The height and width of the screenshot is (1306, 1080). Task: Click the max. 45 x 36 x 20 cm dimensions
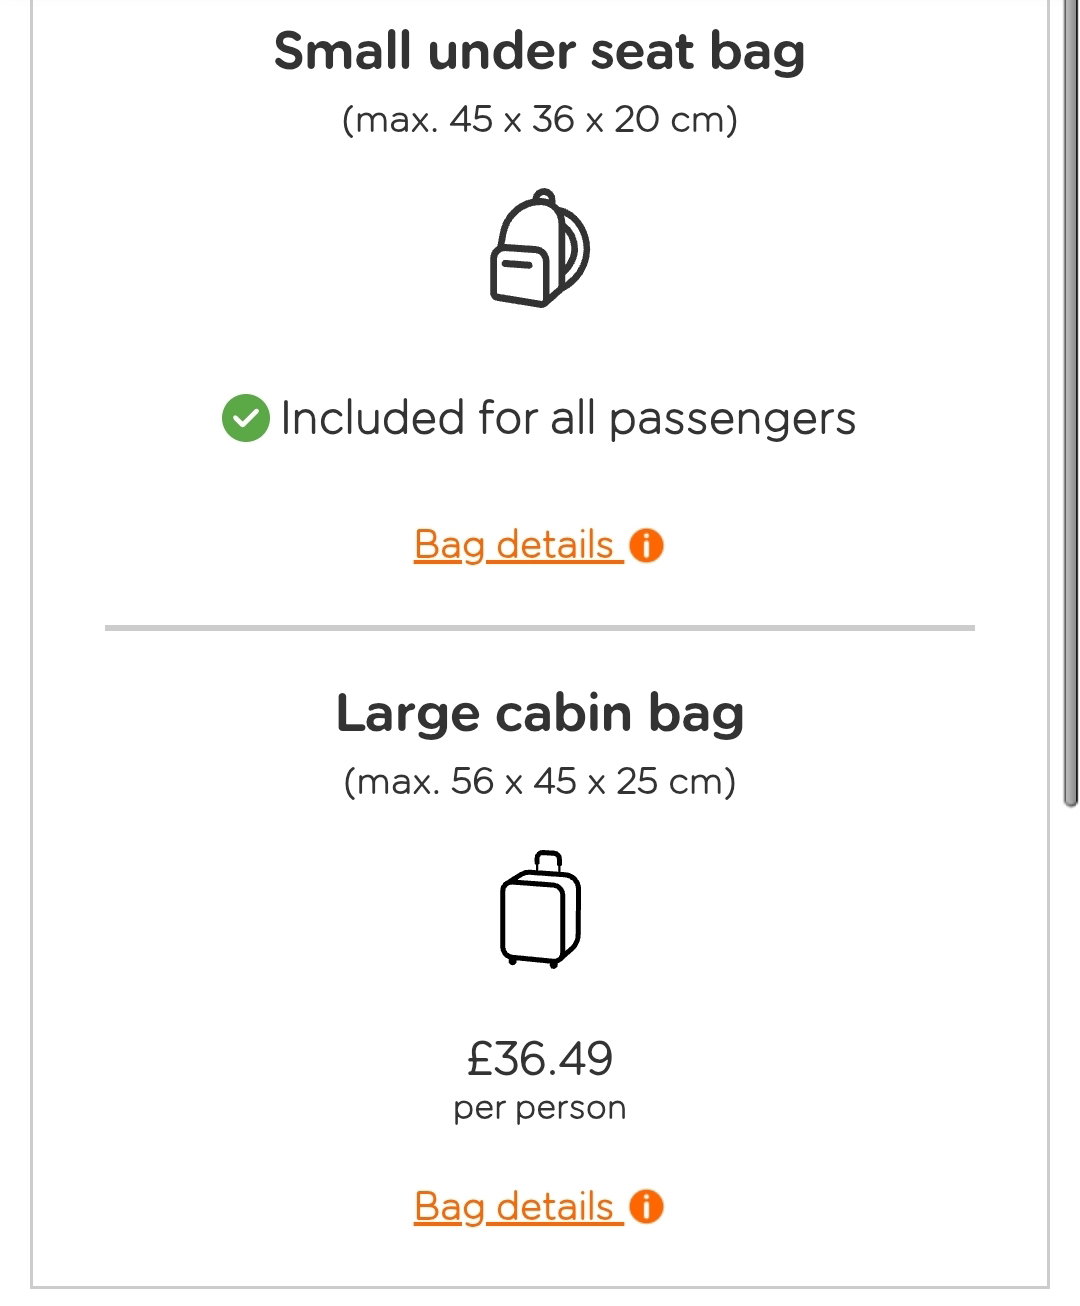[x=540, y=120]
